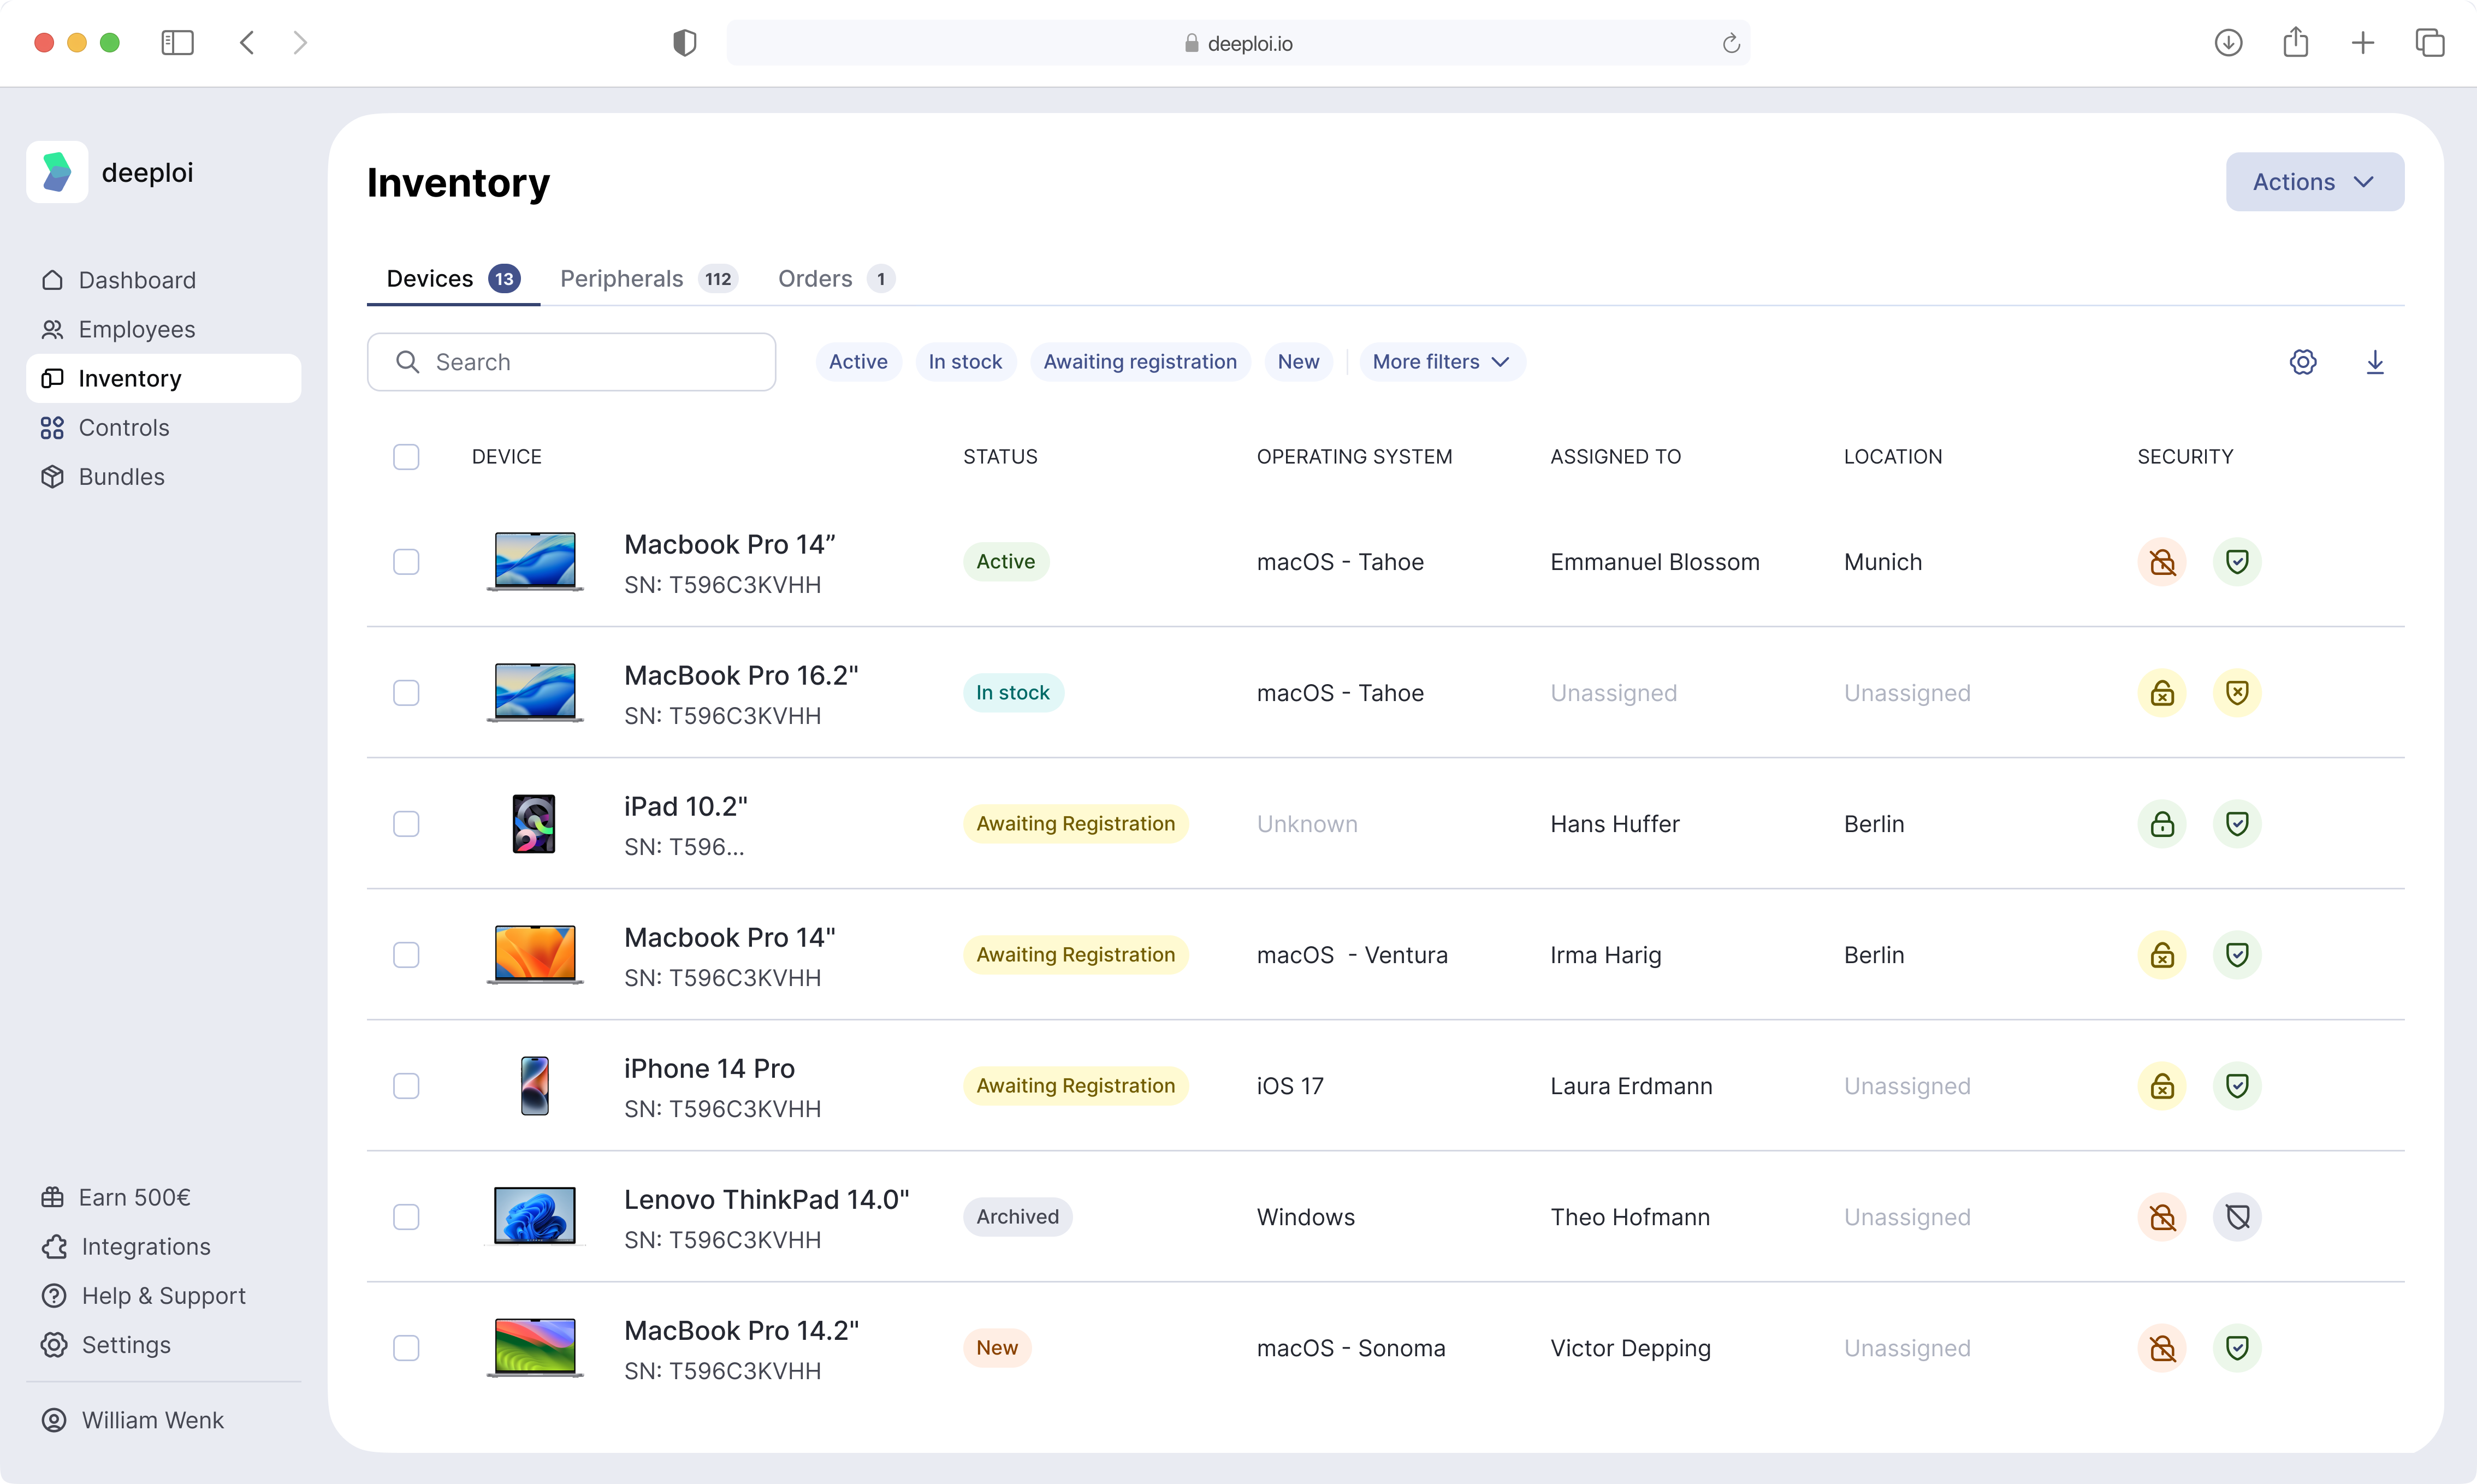Switch to the Devices tab
2477x1484 pixels.
click(x=453, y=279)
